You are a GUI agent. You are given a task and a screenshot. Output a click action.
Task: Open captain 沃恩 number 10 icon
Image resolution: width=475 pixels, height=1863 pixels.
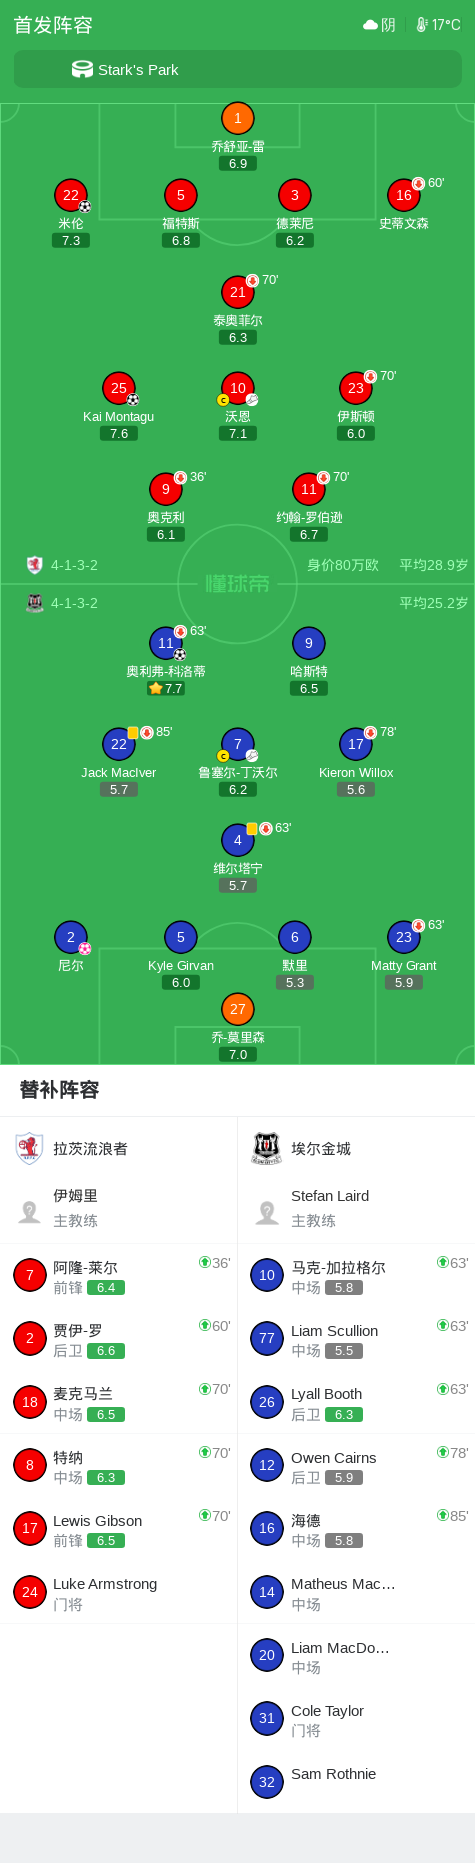pos(237,388)
